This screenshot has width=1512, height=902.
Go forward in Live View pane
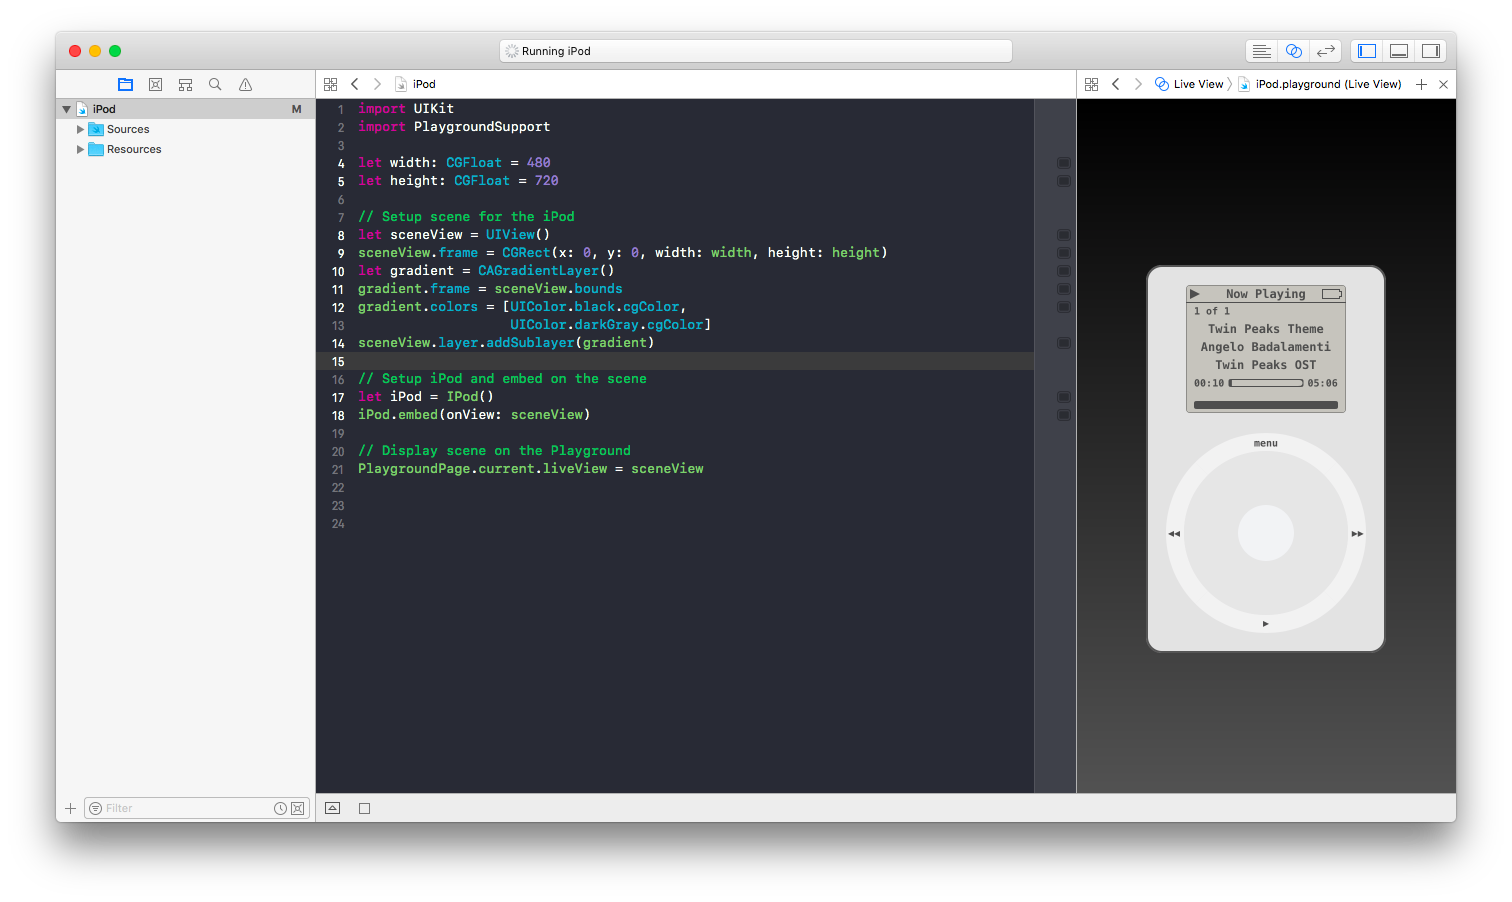[x=1138, y=85]
